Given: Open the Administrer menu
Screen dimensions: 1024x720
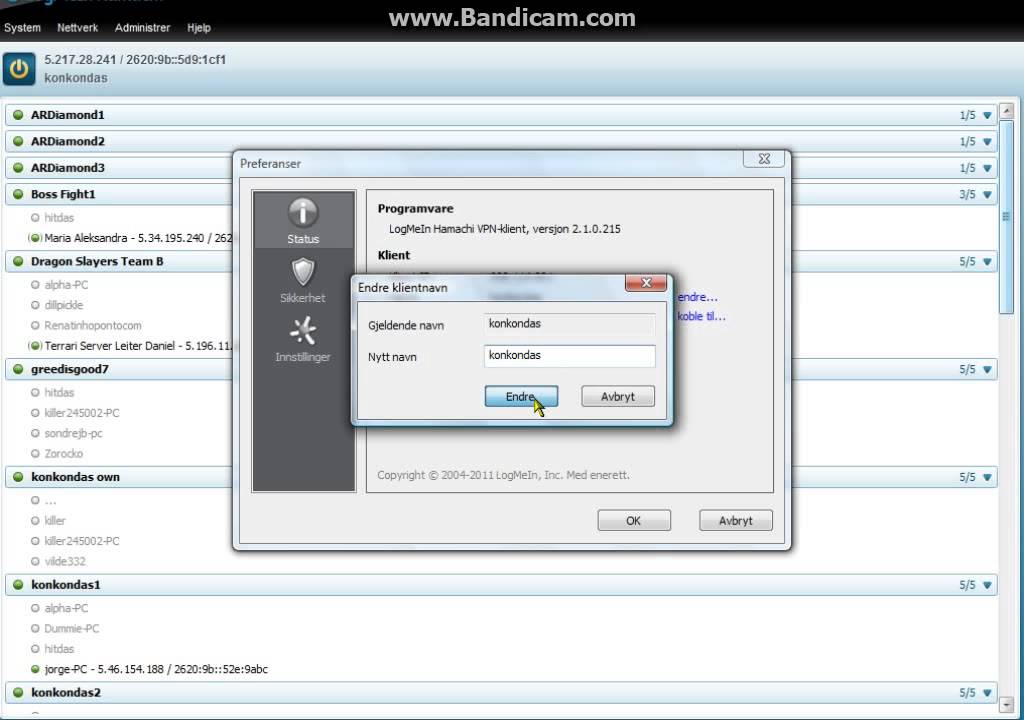Looking at the screenshot, I should pos(142,27).
